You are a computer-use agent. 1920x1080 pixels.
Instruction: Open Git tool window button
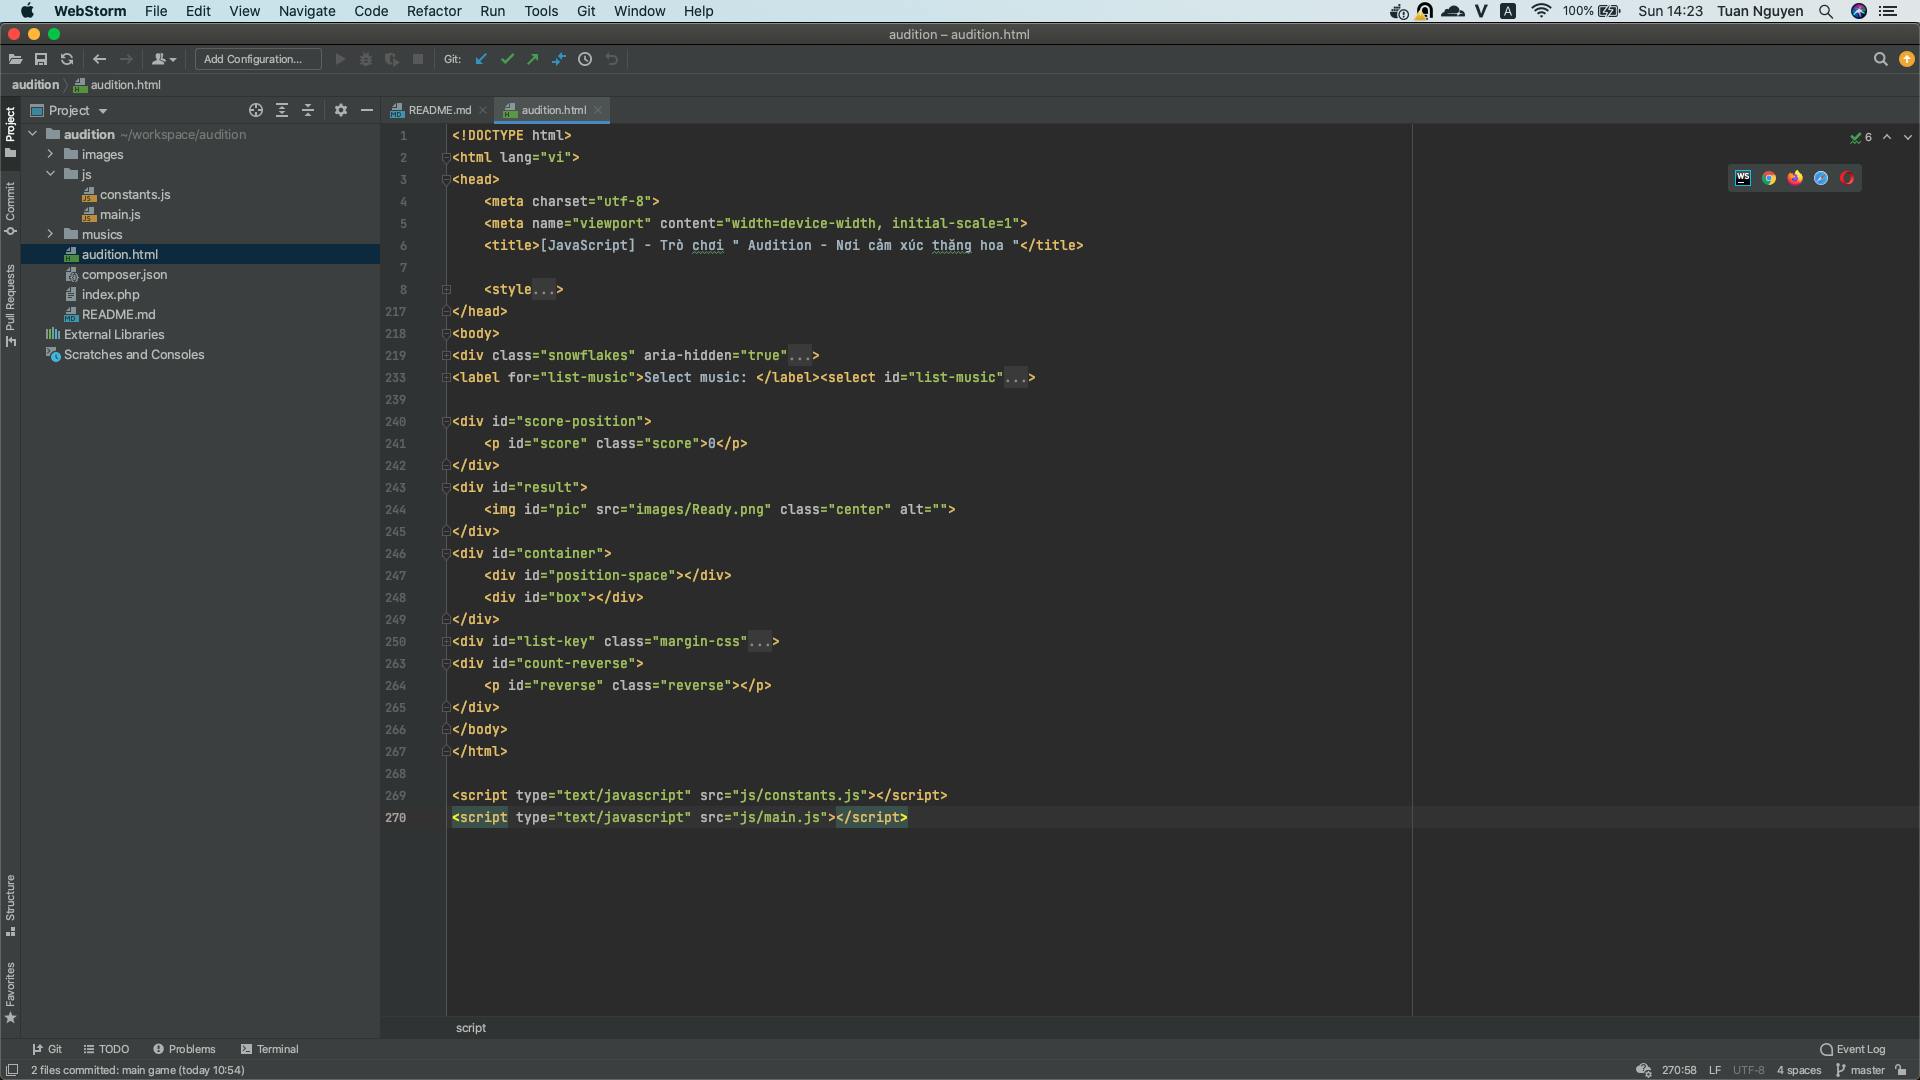pos(47,1049)
